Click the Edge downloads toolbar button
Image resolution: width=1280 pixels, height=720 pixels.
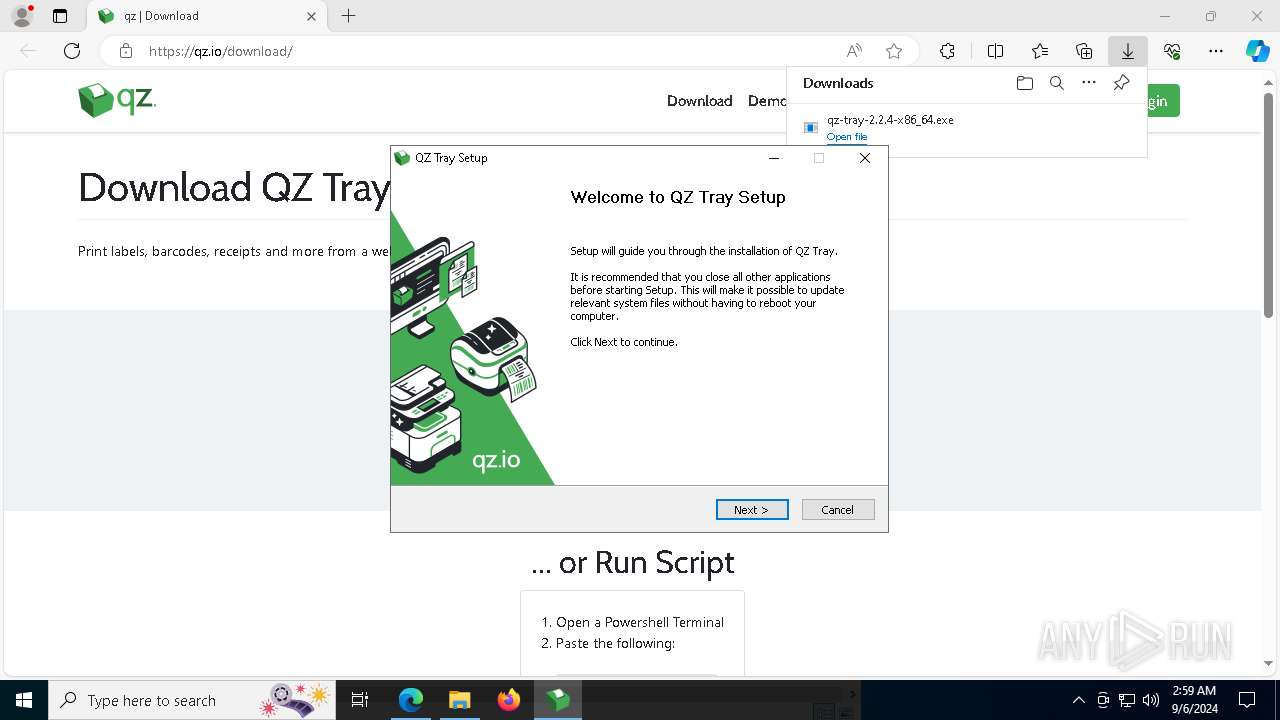(1127, 51)
